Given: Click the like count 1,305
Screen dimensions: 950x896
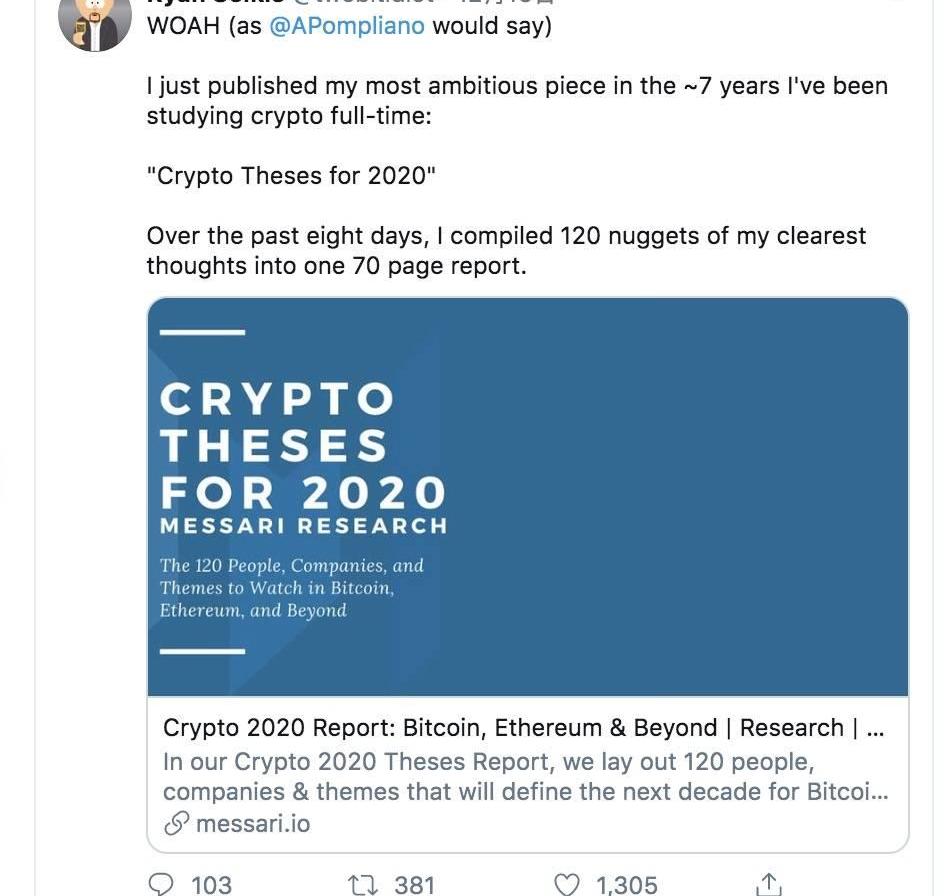Looking at the screenshot, I should [x=626, y=884].
